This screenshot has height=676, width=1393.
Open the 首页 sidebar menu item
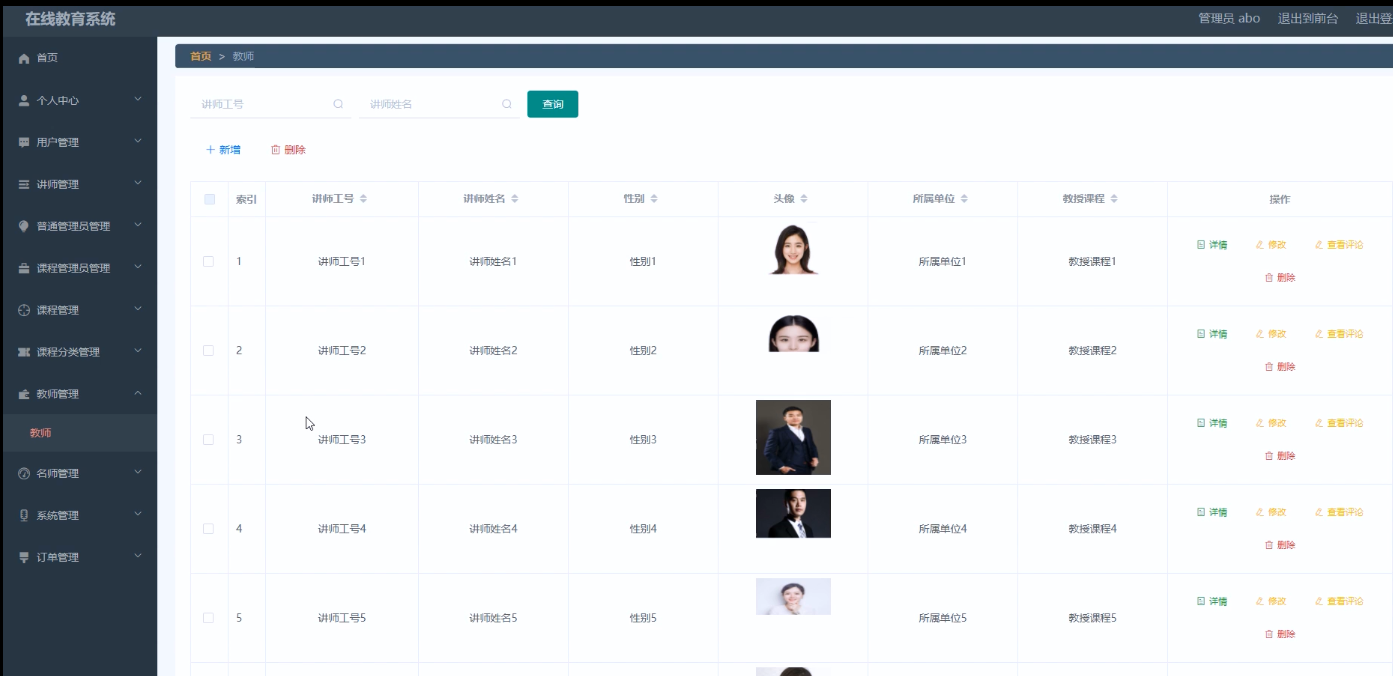tap(78, 59)
